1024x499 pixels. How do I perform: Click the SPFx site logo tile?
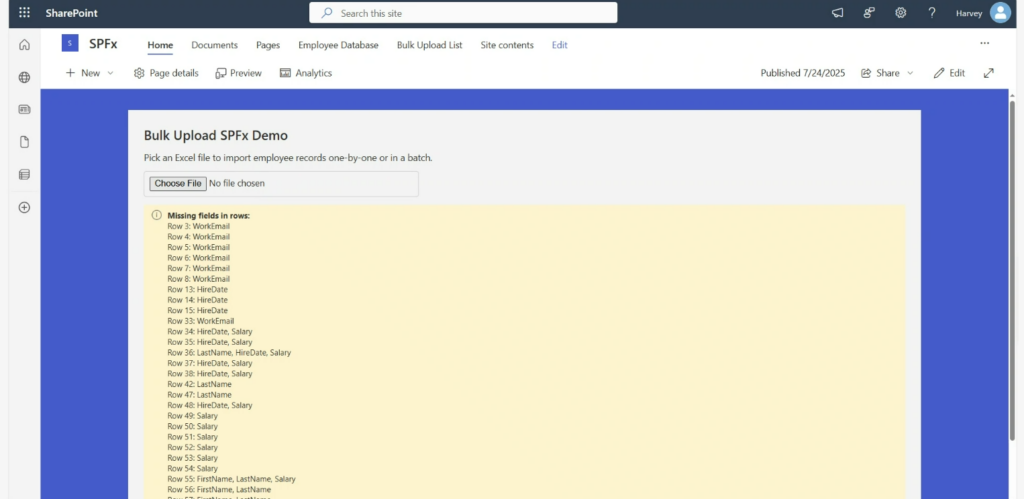point(70,43)
